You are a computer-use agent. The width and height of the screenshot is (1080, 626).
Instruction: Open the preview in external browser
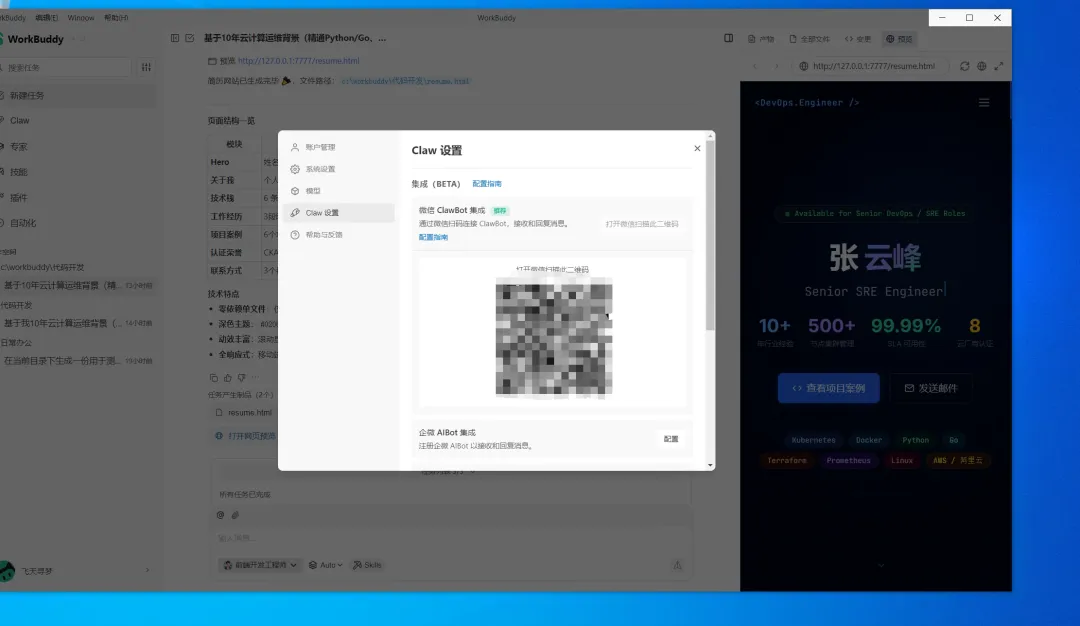tap(982, 66)
